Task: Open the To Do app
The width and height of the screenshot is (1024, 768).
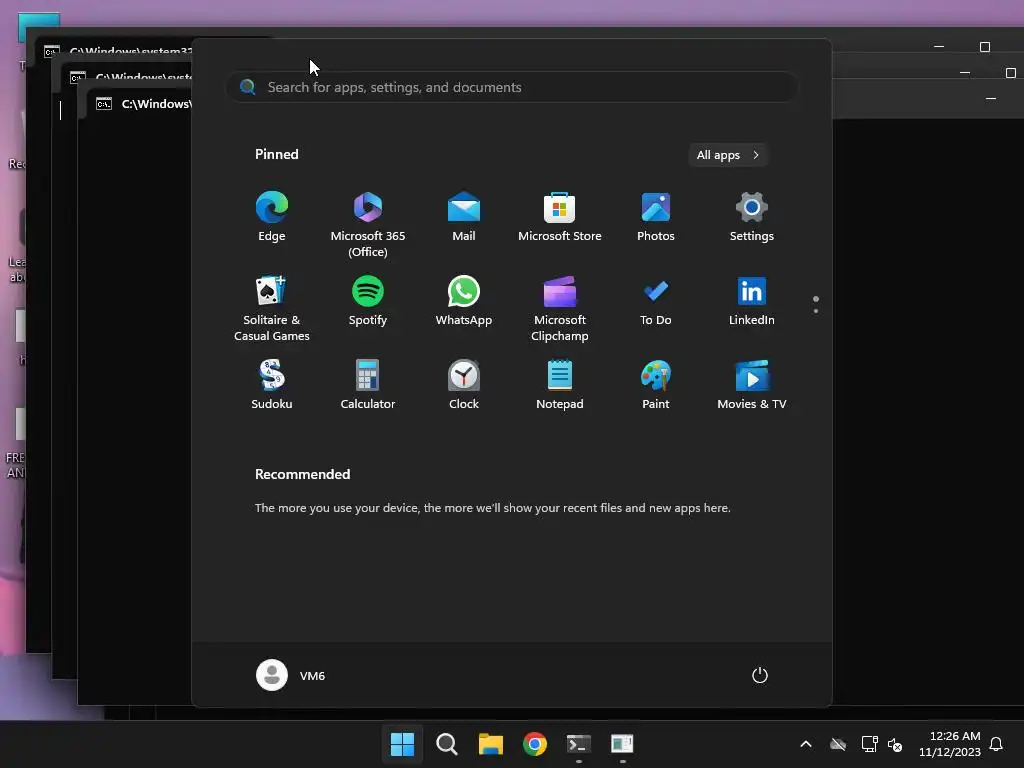Action: click(656, 301)
